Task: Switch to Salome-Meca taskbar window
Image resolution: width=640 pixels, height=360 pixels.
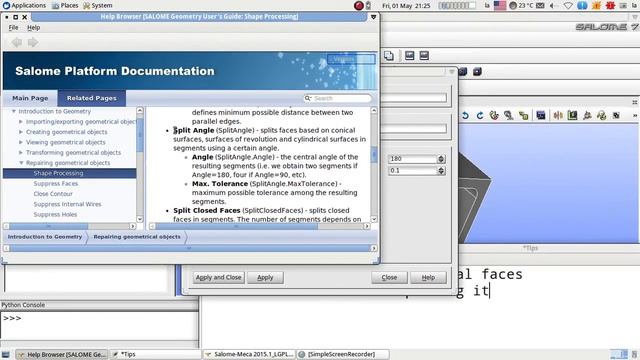Action: coord(249,354)
